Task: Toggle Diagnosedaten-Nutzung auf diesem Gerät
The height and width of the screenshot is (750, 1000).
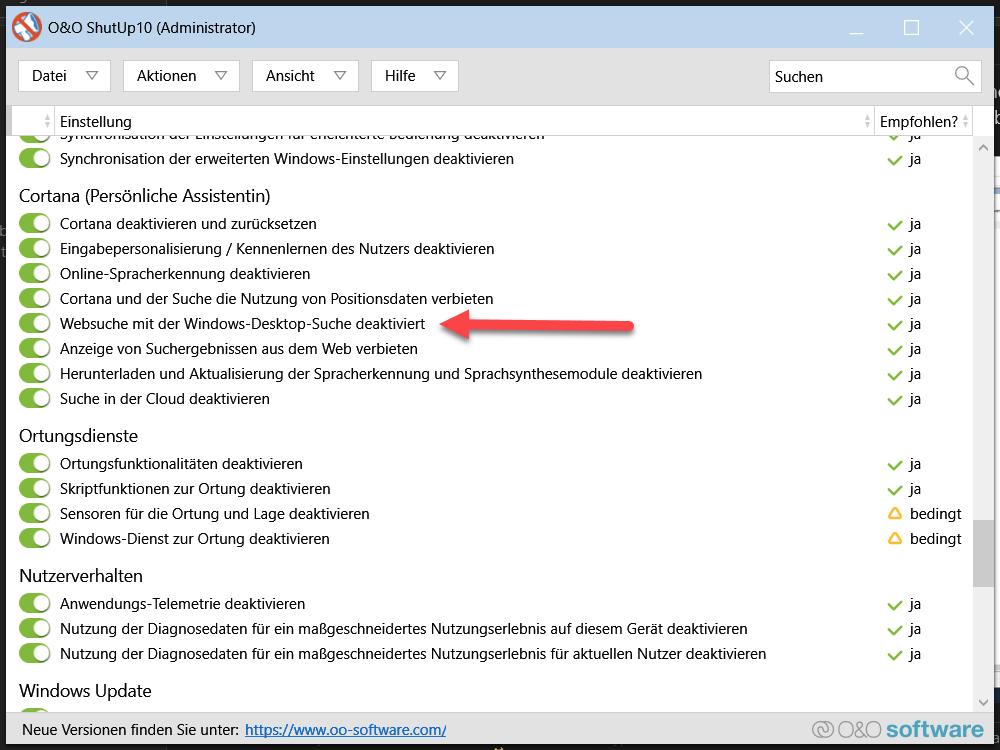Action: [34, 629]
